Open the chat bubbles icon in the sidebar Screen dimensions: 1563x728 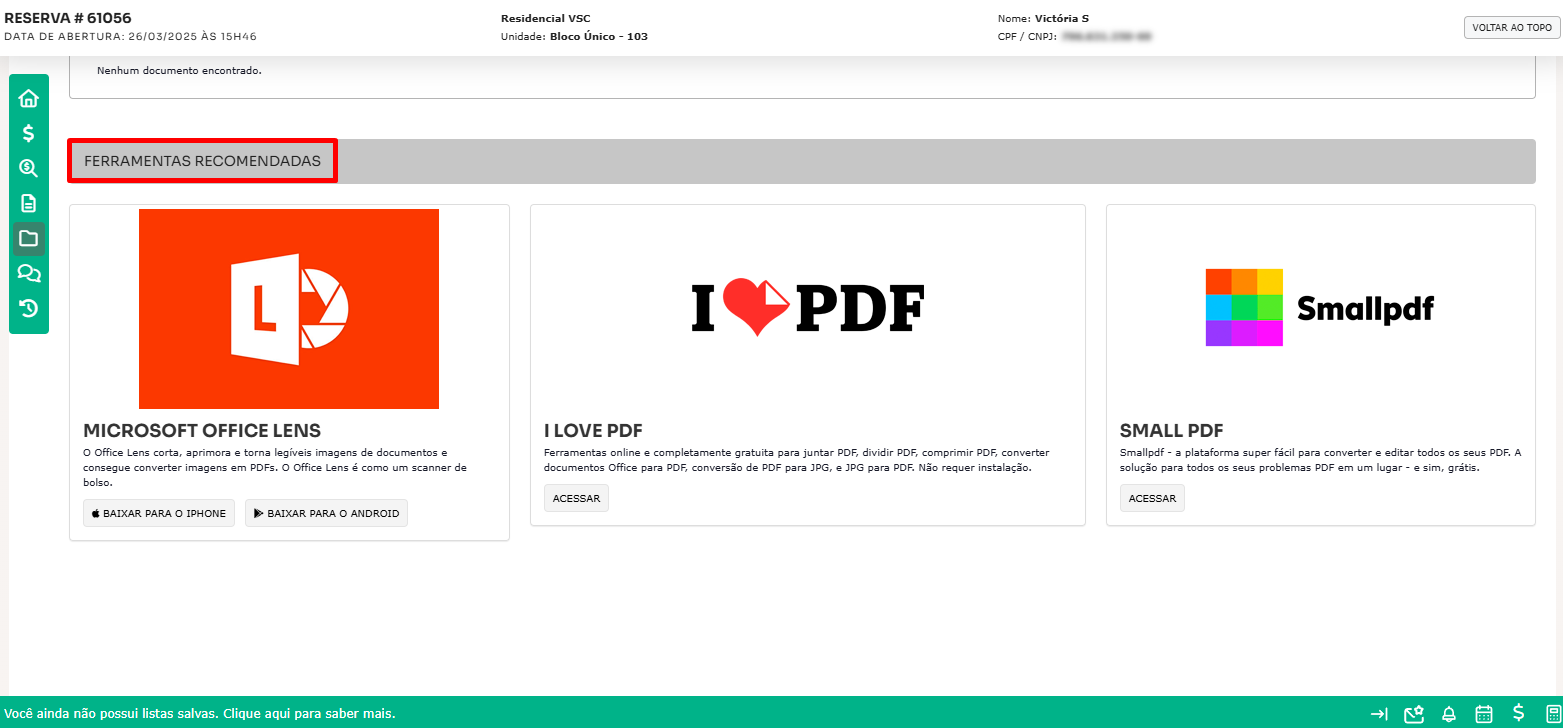click(29, 273)
